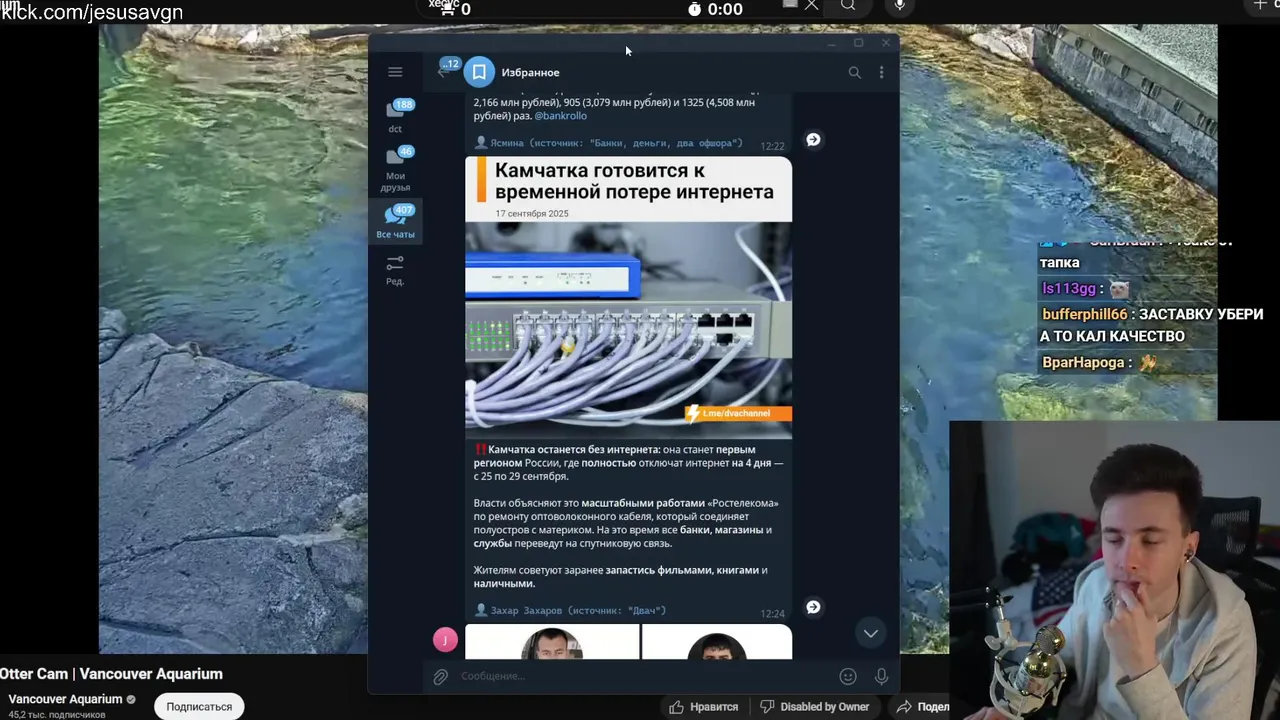Click the 12:22 message timestamp
Image resolution: width=1280 pixels, height=720 pixels.
tap(772, 146)
